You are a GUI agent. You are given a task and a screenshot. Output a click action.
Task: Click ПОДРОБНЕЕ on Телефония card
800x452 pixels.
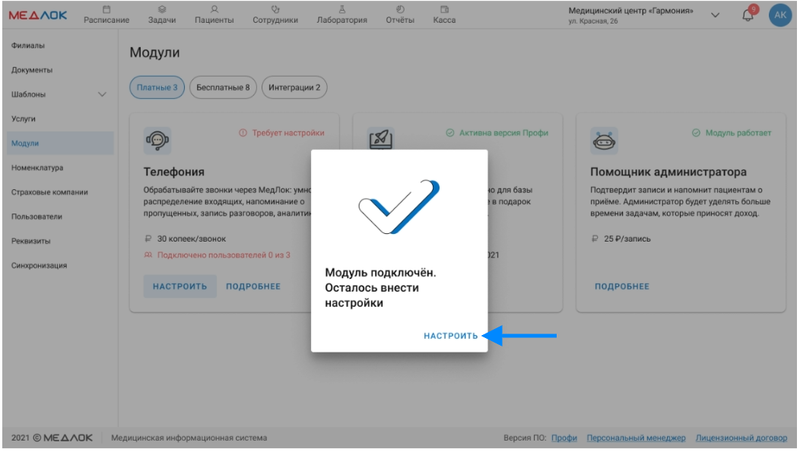click(x=253, y=286)
